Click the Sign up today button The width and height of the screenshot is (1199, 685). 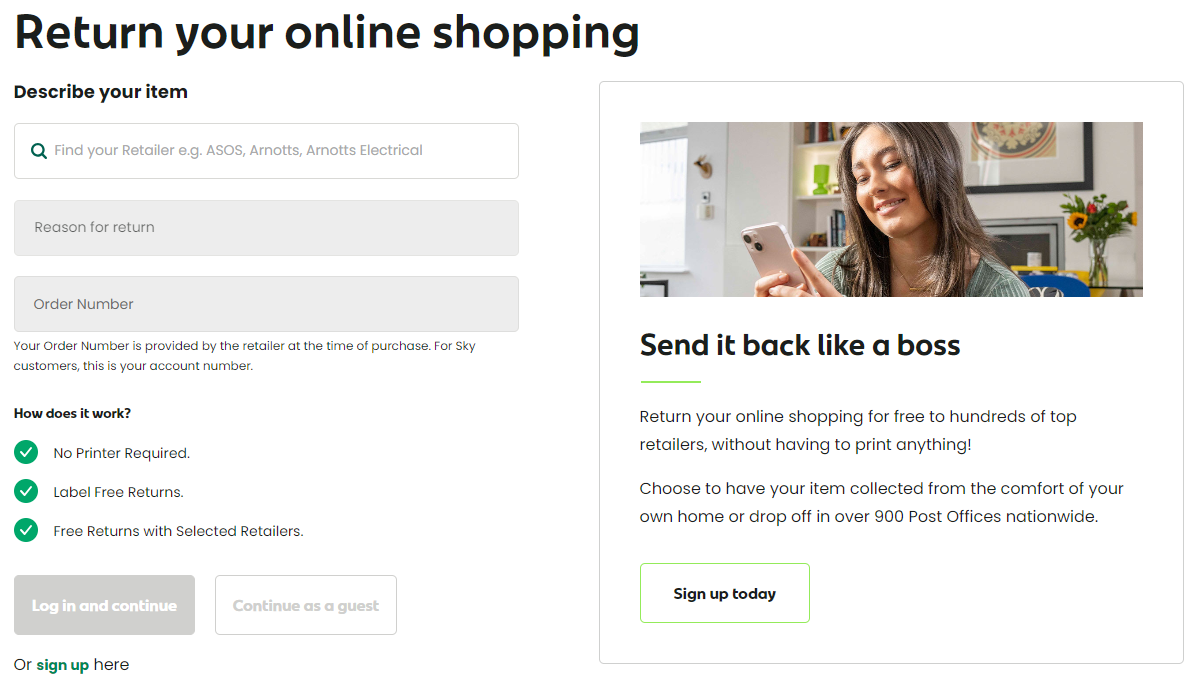725,593
